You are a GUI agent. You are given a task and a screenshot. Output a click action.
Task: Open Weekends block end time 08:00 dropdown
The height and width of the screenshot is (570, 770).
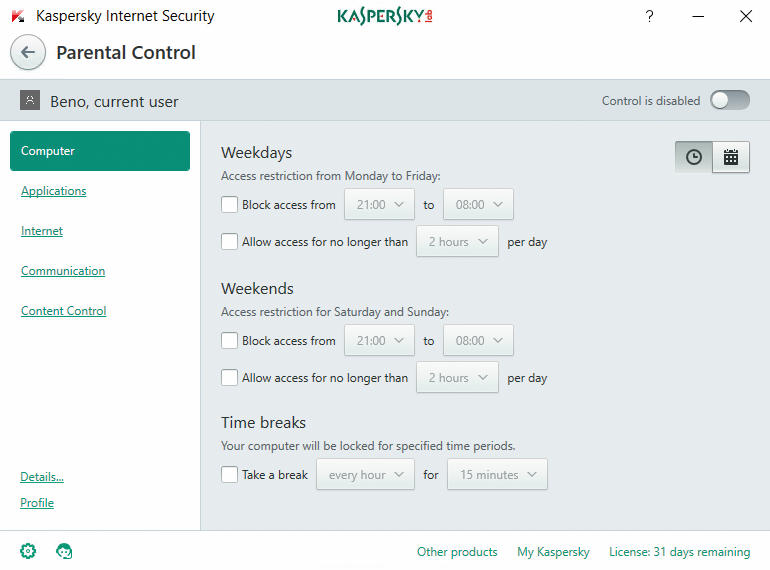pyautogui.click(x=478, y=340)
